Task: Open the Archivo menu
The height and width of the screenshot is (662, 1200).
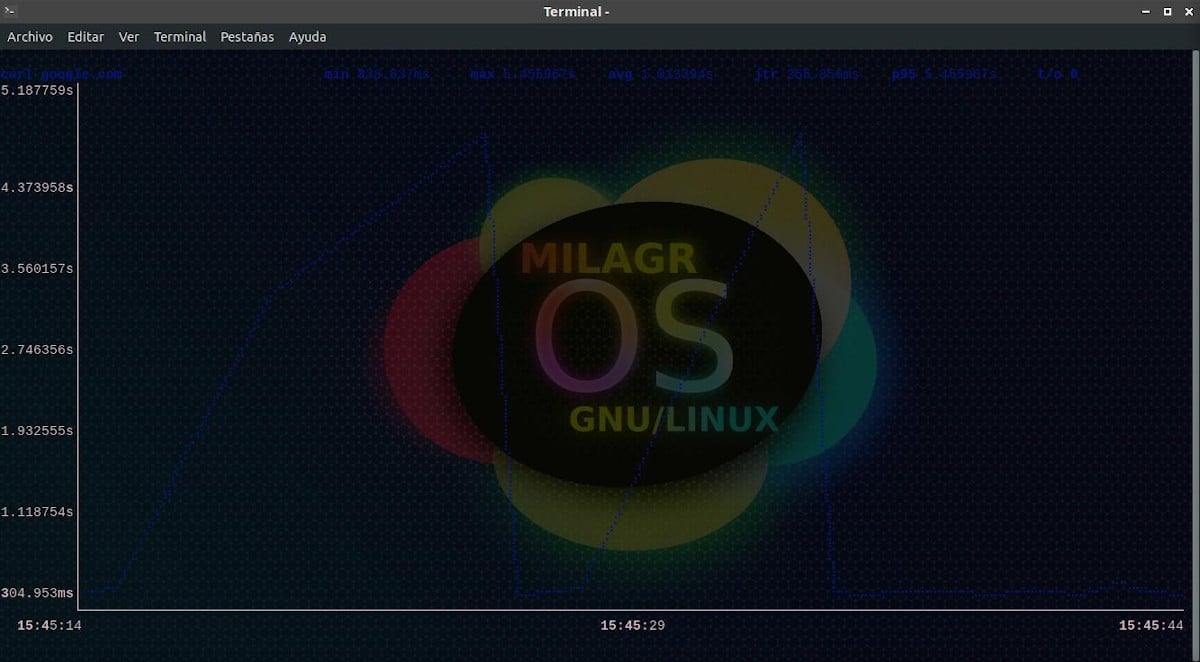Action: [x=30, y=37]
